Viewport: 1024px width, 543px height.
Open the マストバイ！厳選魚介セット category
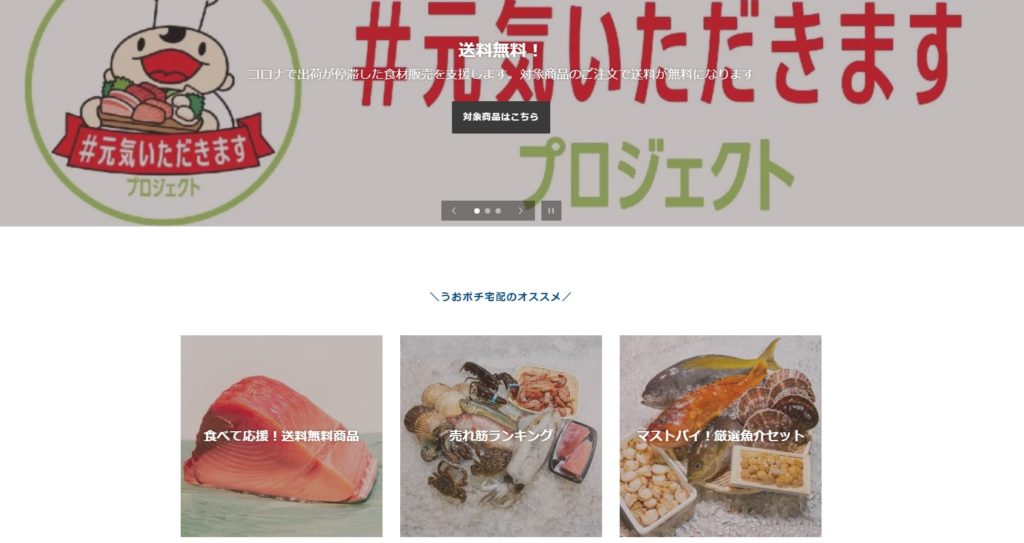coord(720,436)
